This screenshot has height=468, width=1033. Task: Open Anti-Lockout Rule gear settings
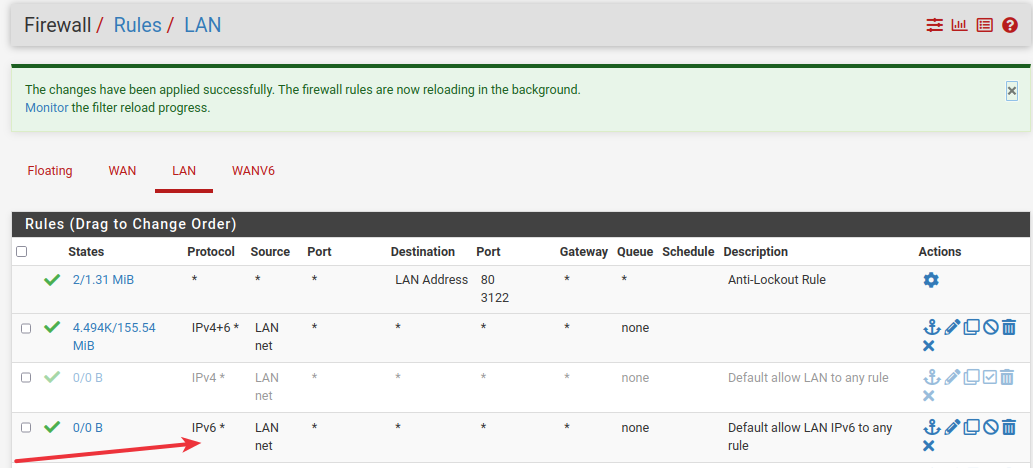tap(931, 280)
